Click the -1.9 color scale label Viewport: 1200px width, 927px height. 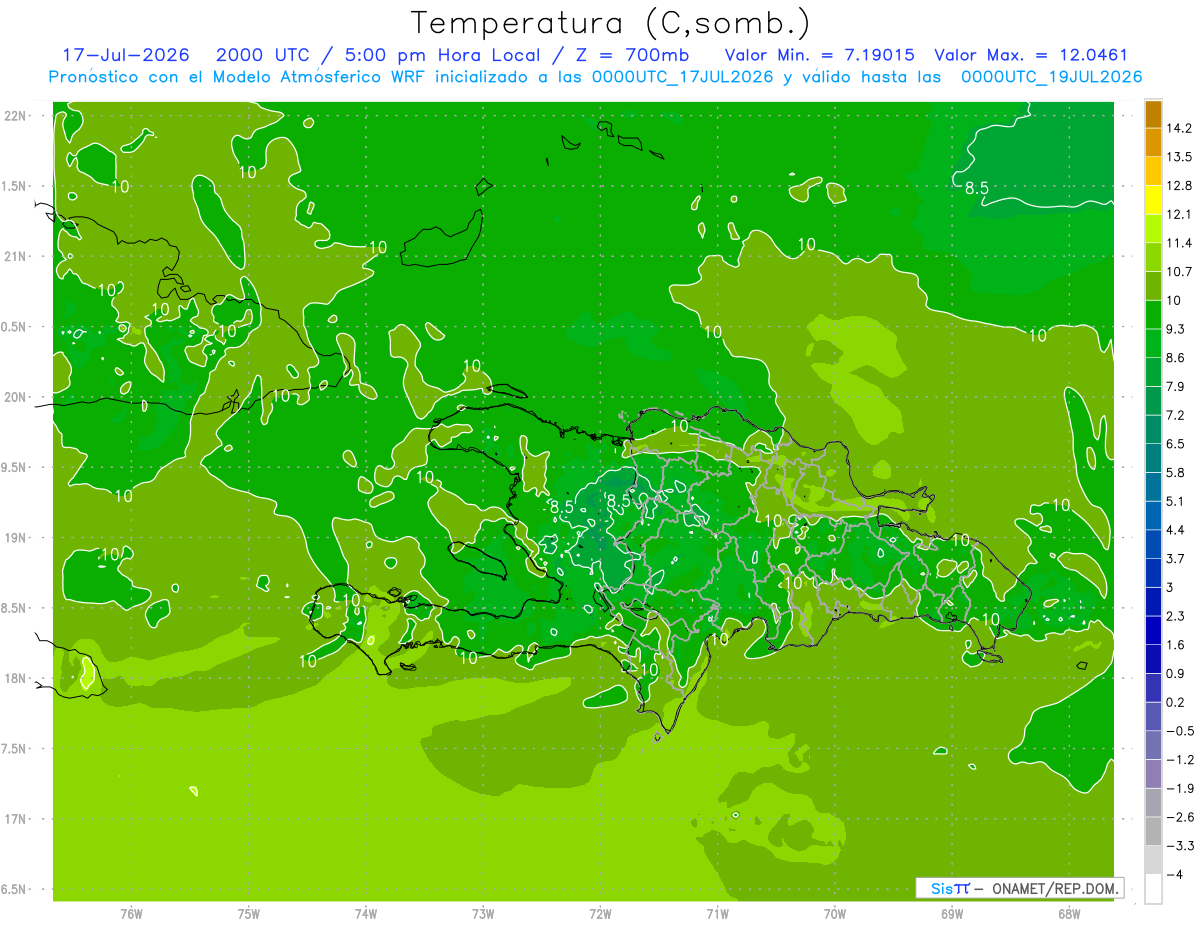[1180, 788]
